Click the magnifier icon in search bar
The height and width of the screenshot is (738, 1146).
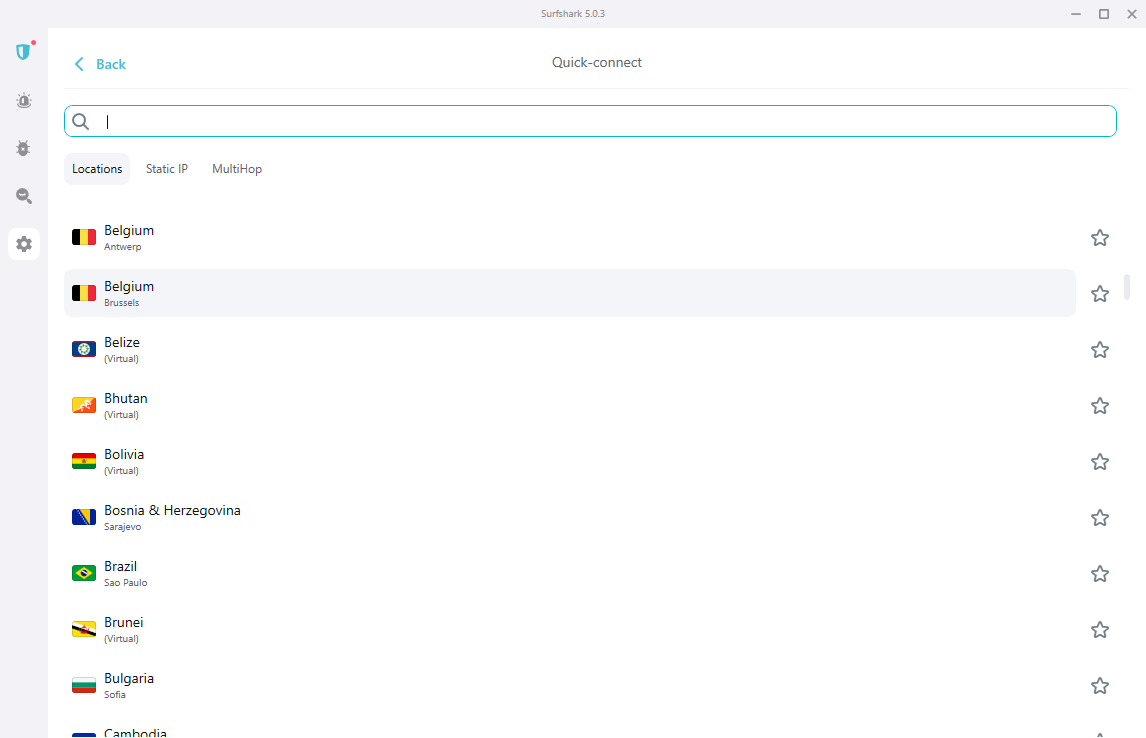point(81,121)
